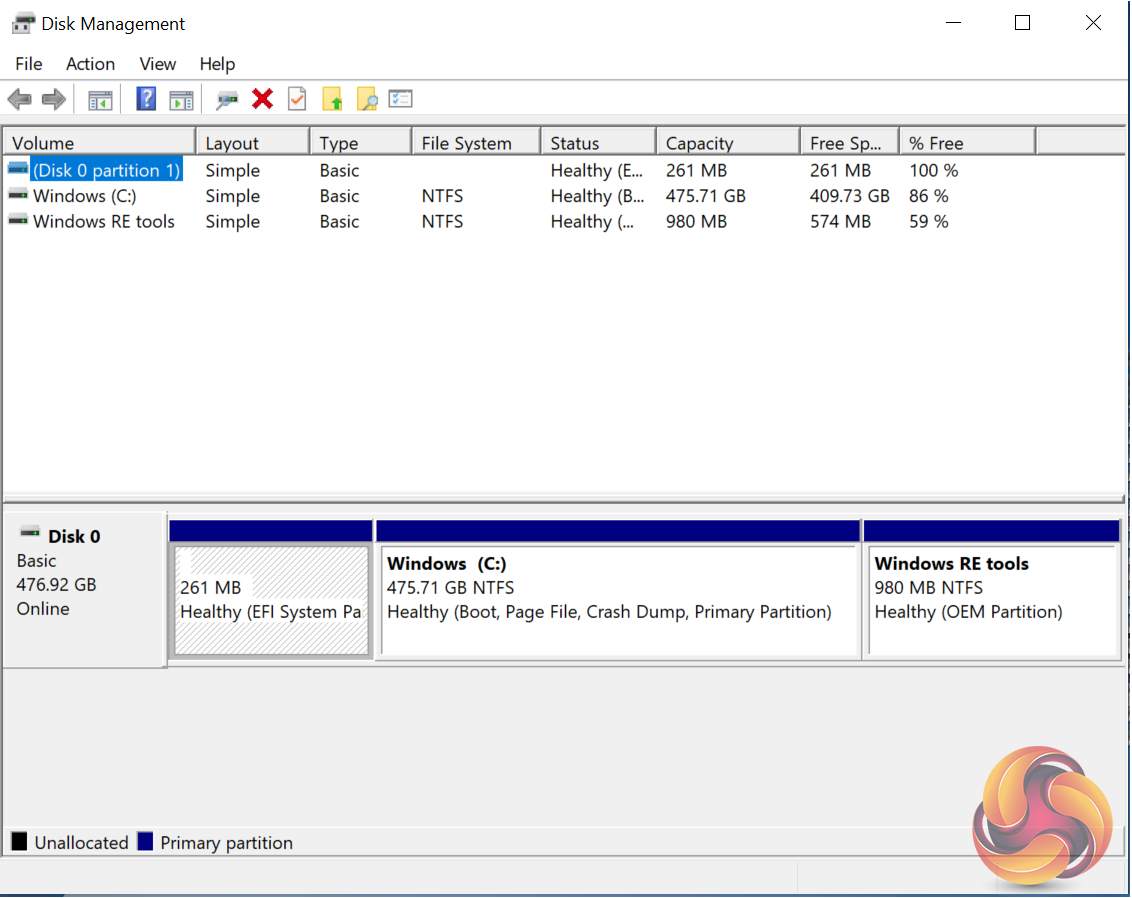The image size is (1132, 898).
Task: Select the Windows RE tools partition block
Action: pyautogui.click(x=990, y=600)
